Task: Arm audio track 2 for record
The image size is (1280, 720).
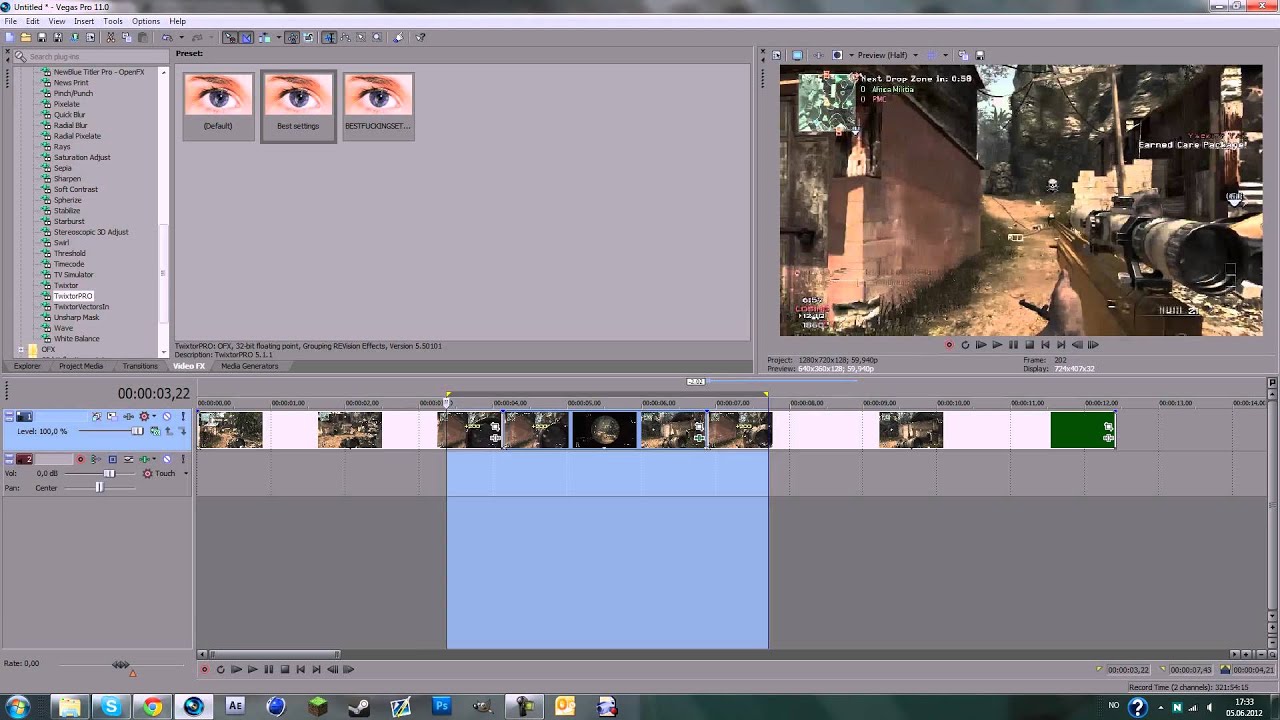Action: click(x=80, y=459)
